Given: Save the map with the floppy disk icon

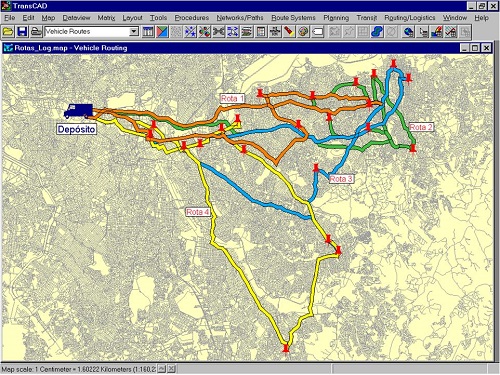Looking at the screenshot, I should (22, 32).
